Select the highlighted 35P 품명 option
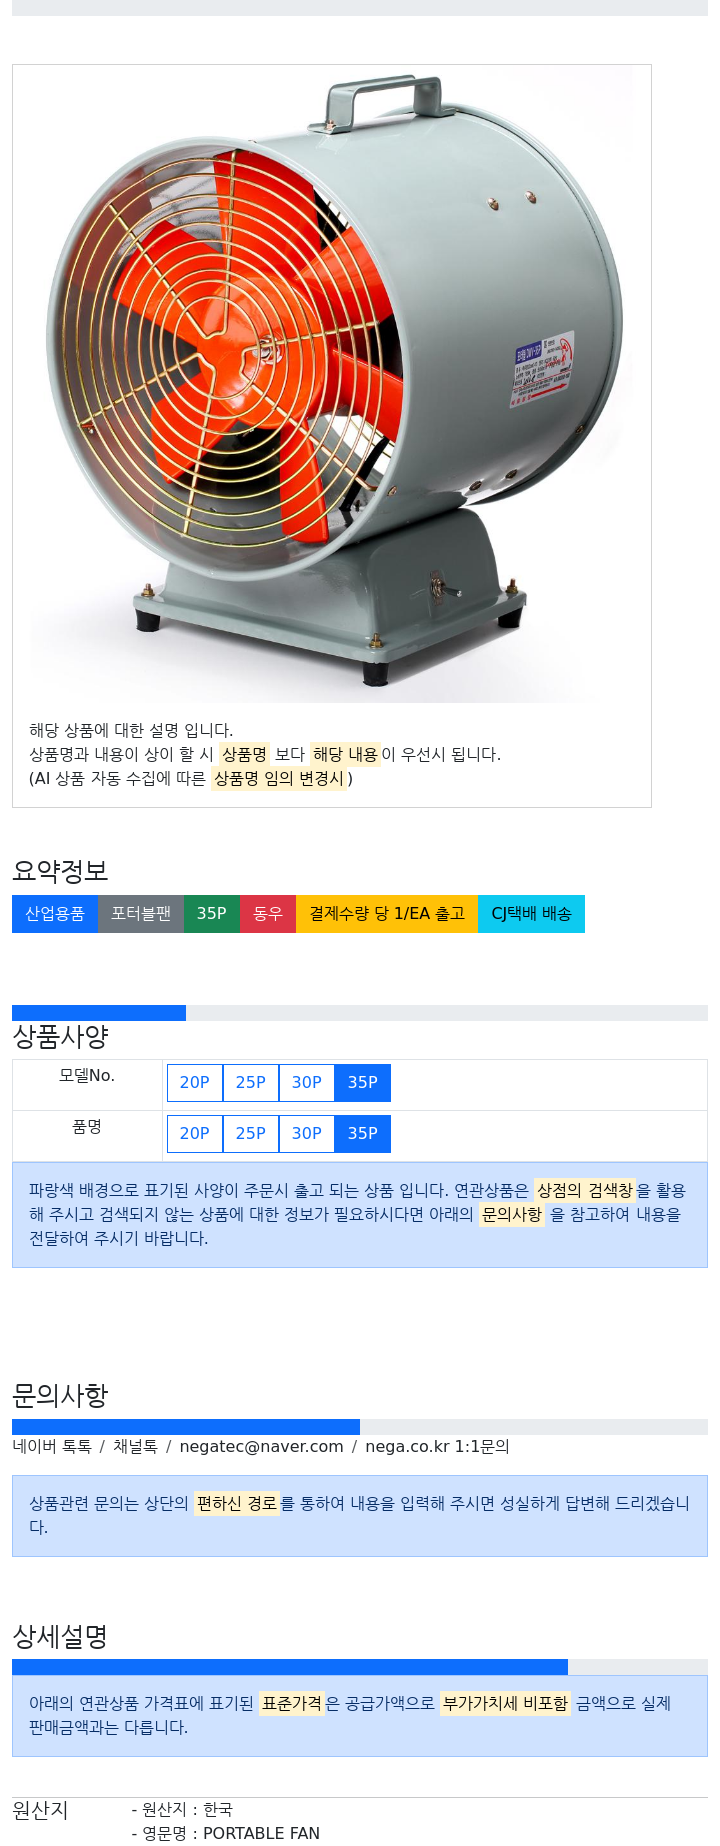 click(363, 1133)
